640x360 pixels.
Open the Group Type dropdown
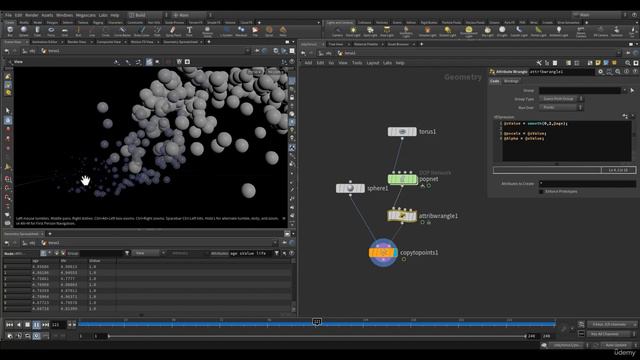(x=561, y=99)
